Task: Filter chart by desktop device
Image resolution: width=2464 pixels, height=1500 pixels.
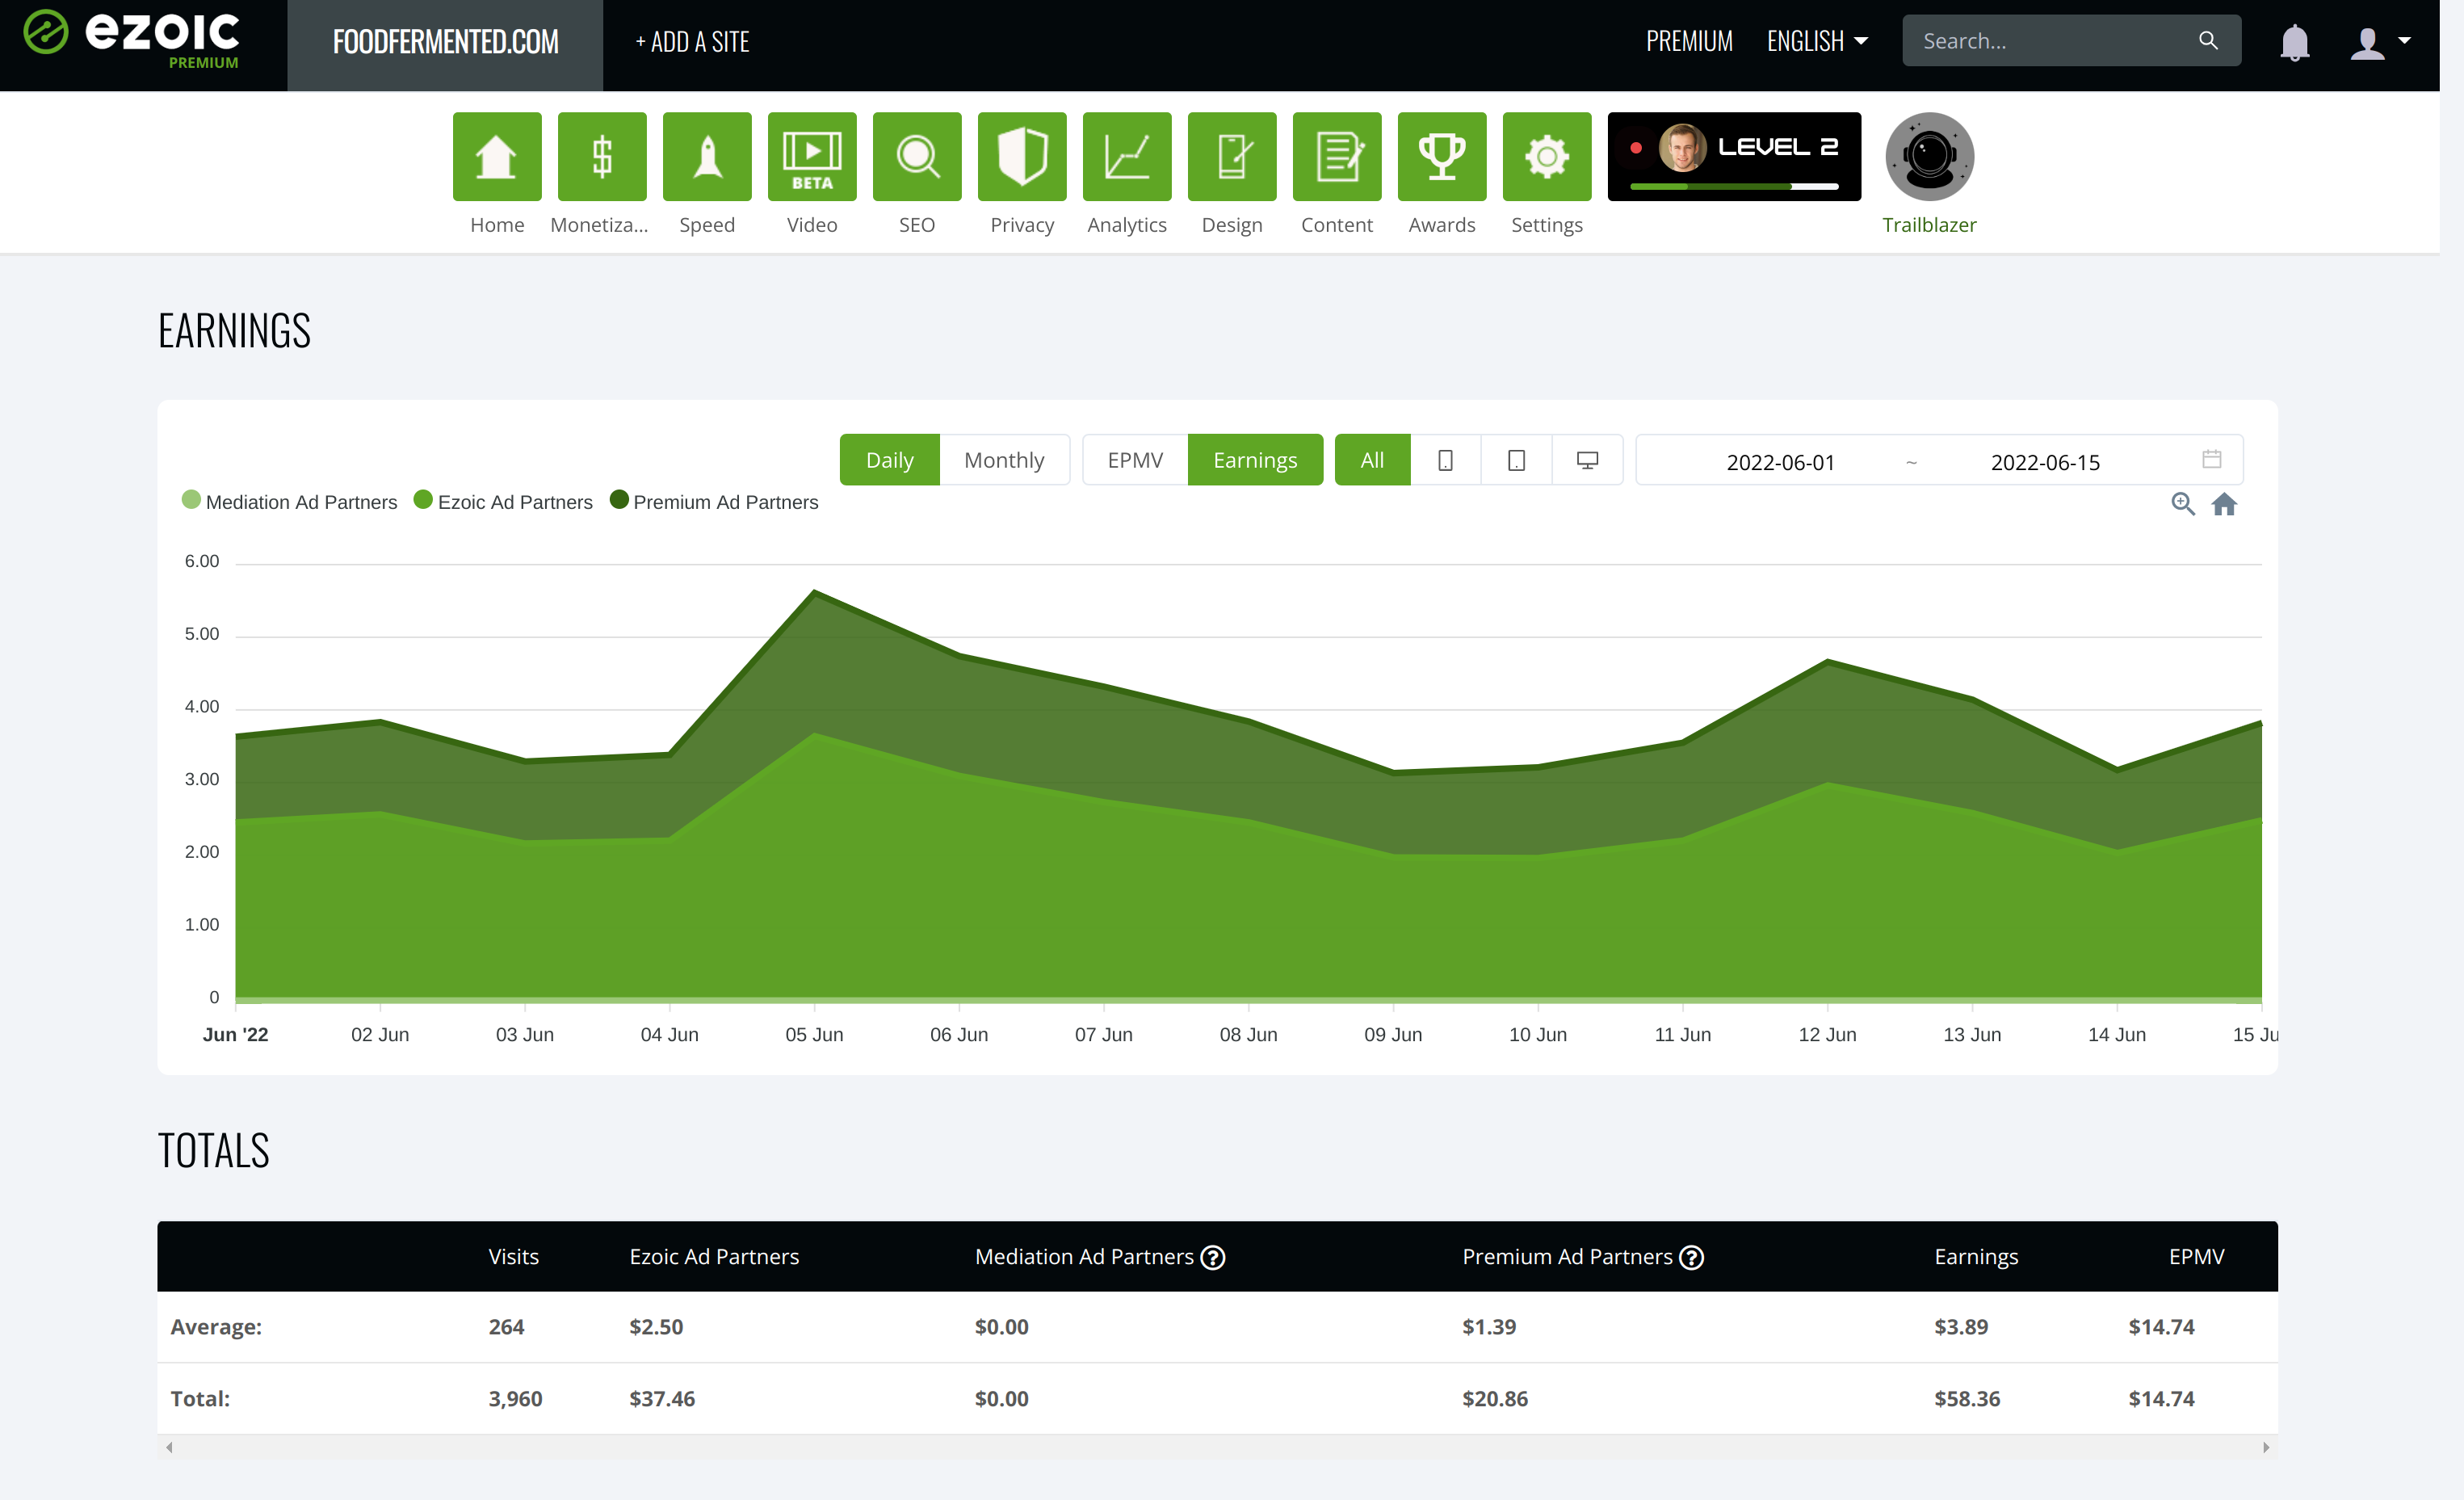Action: tap(1587, 460)
